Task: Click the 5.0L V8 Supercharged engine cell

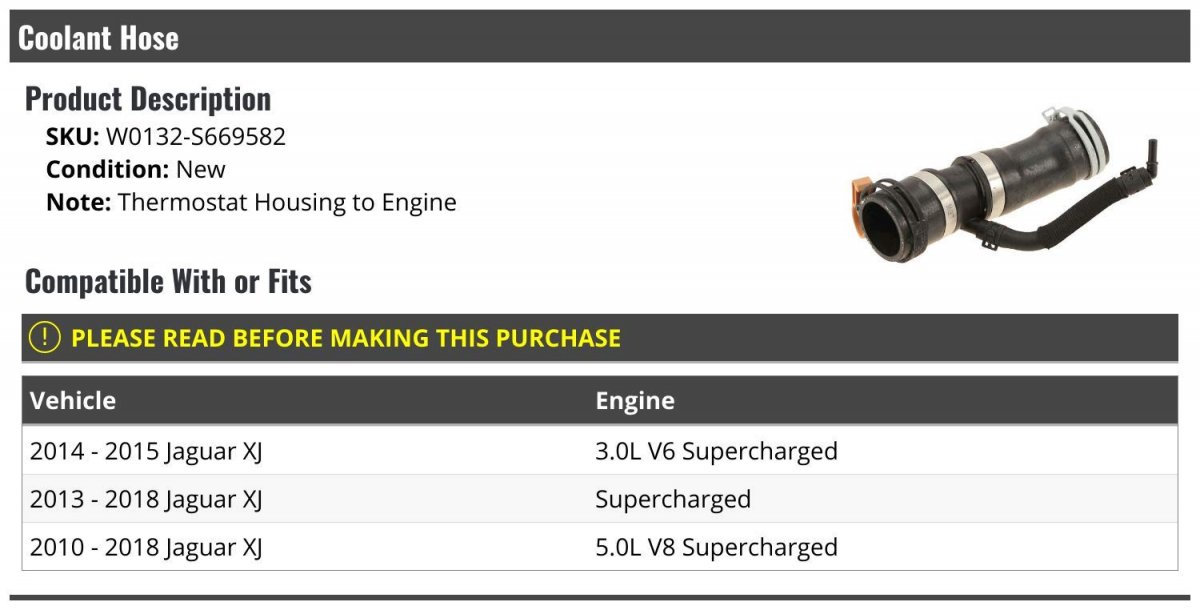Action: [716, 547]
